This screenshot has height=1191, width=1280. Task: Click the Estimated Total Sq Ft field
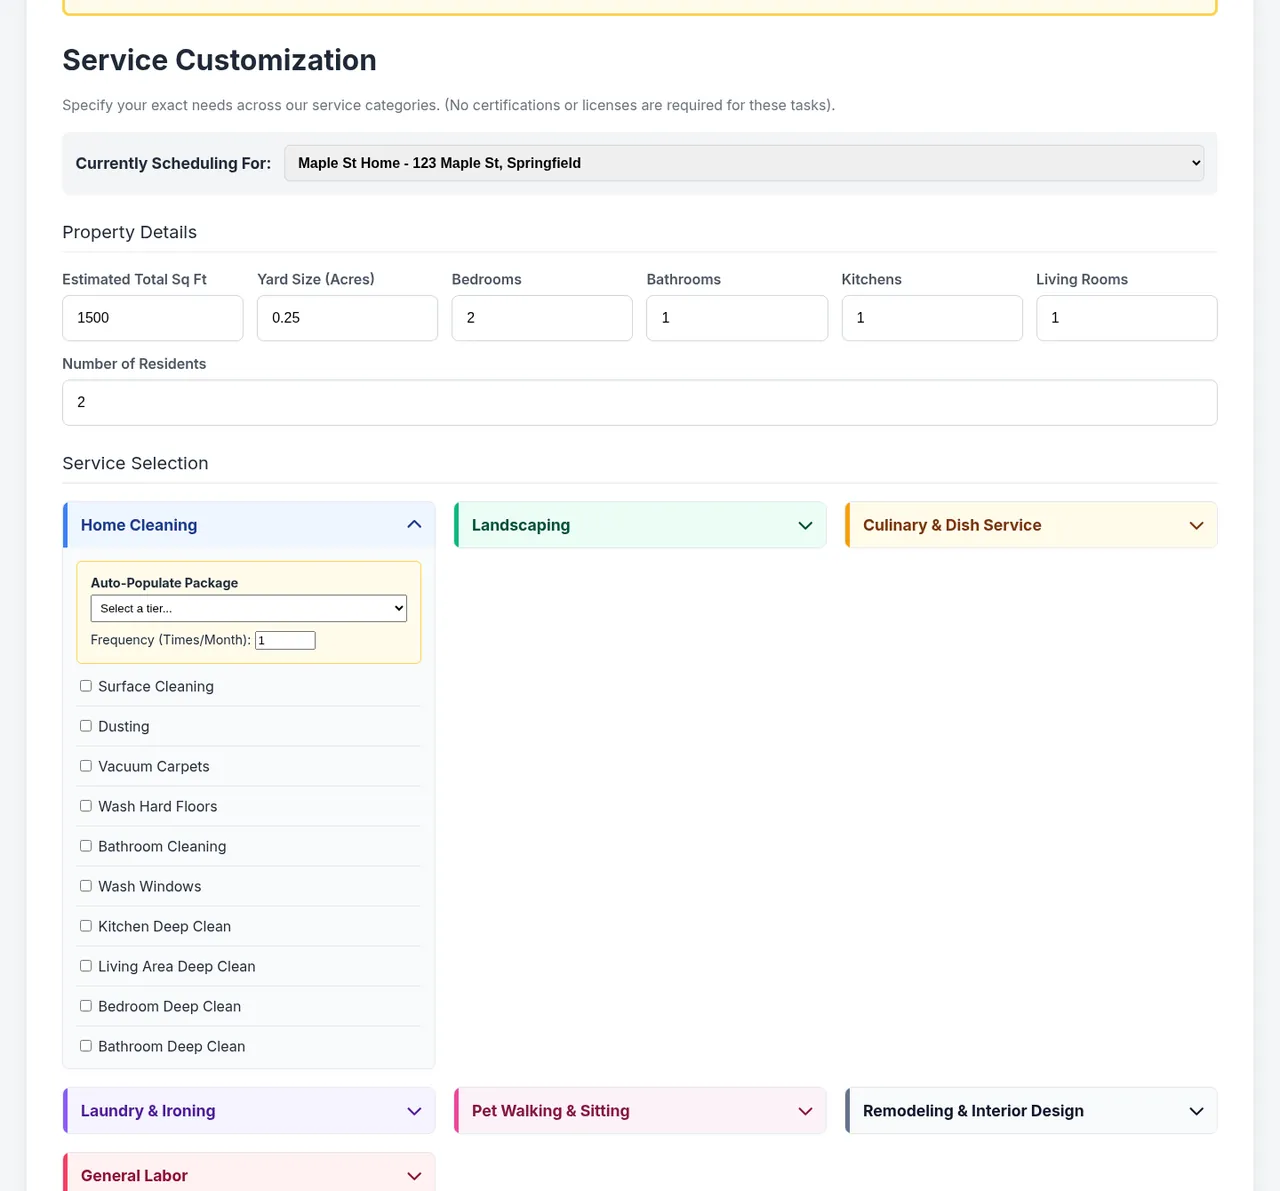tap(153, 318)
